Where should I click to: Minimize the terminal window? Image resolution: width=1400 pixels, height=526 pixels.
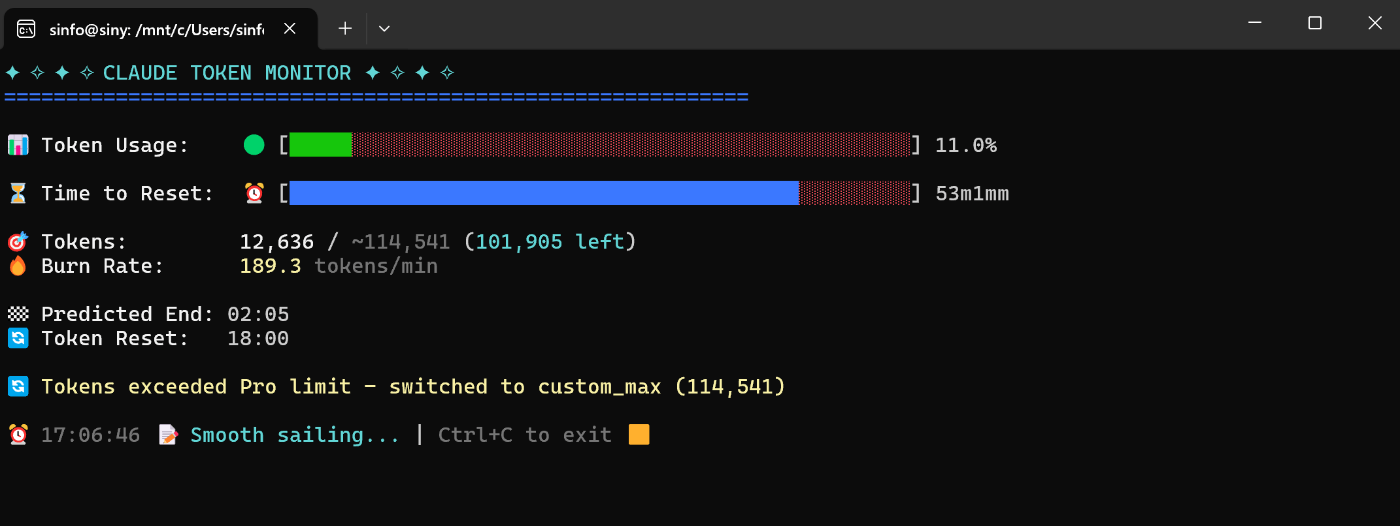tap(1257, 23)
